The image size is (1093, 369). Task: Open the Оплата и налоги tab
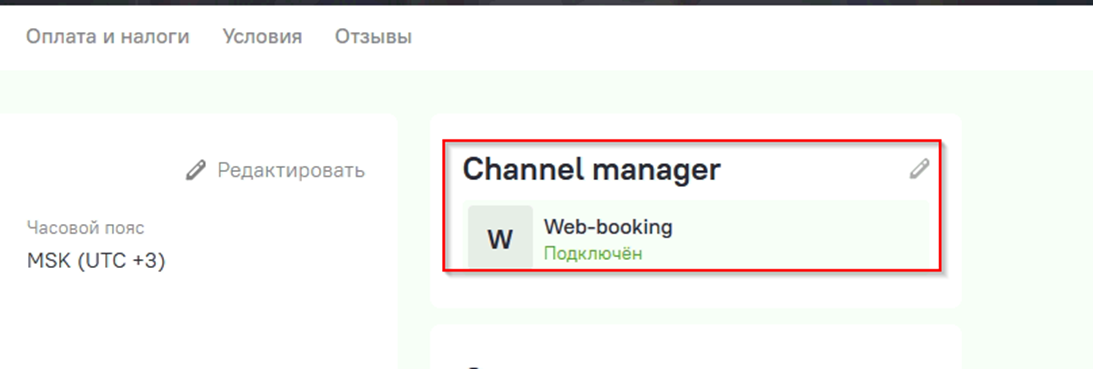pyautogui.click(x=107, y=36)
